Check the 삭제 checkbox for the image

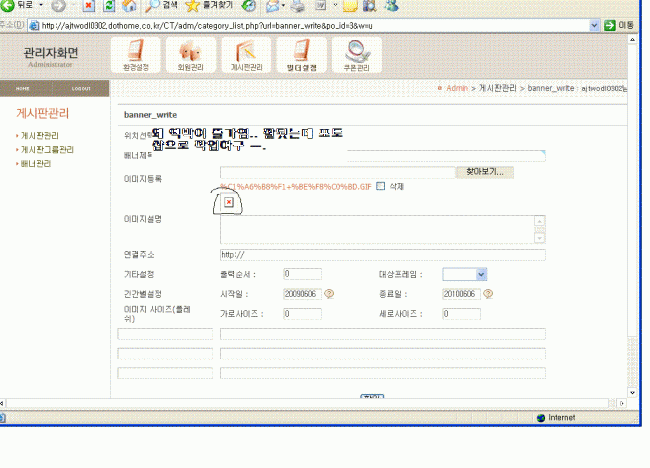coord(380,187)
